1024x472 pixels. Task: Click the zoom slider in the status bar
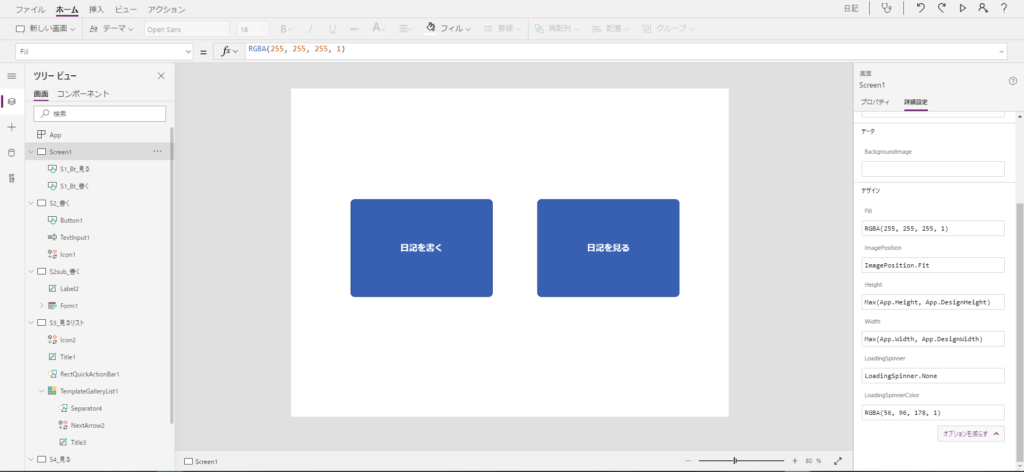[735, 461]
